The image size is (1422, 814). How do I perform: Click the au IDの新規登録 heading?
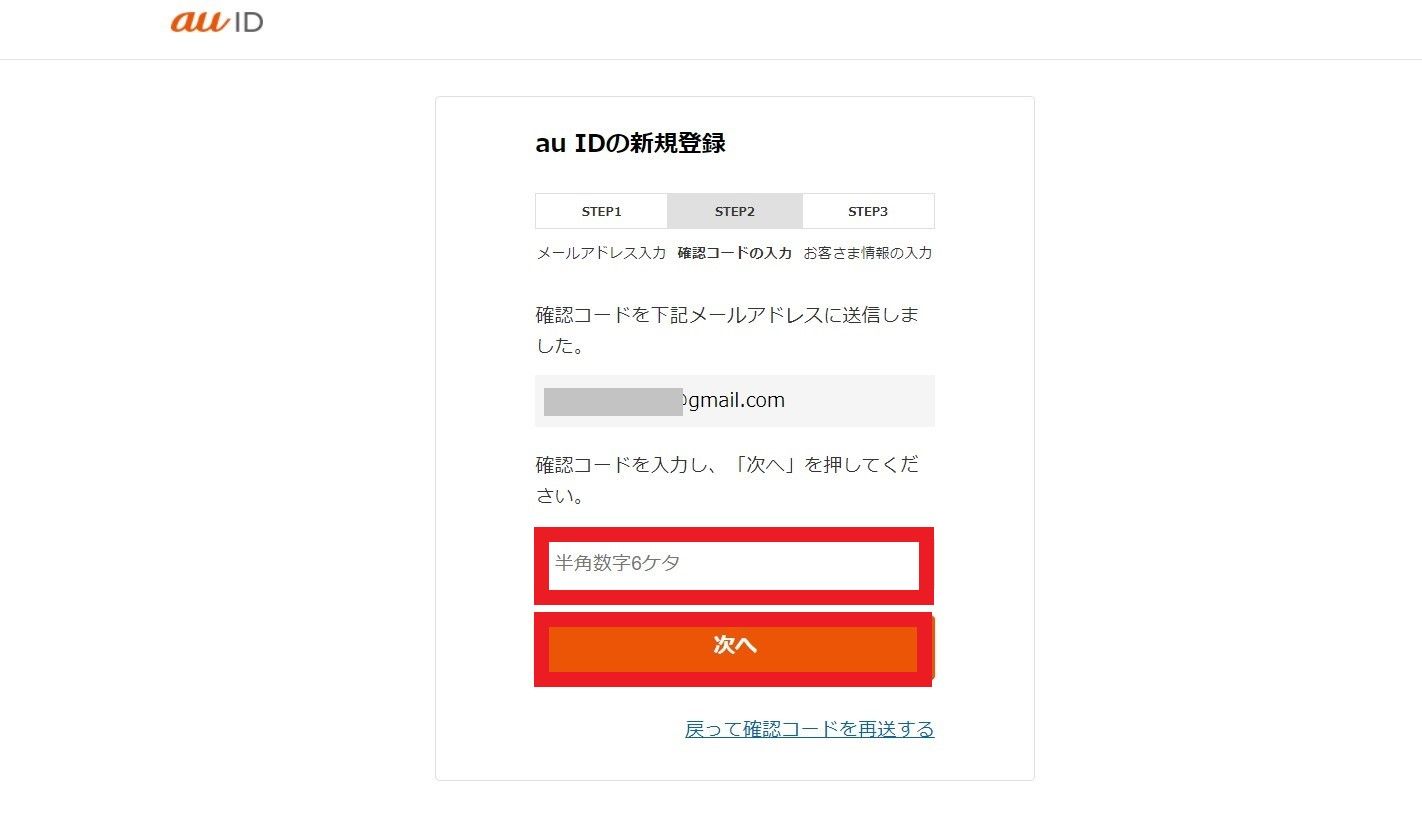[630, 143]
